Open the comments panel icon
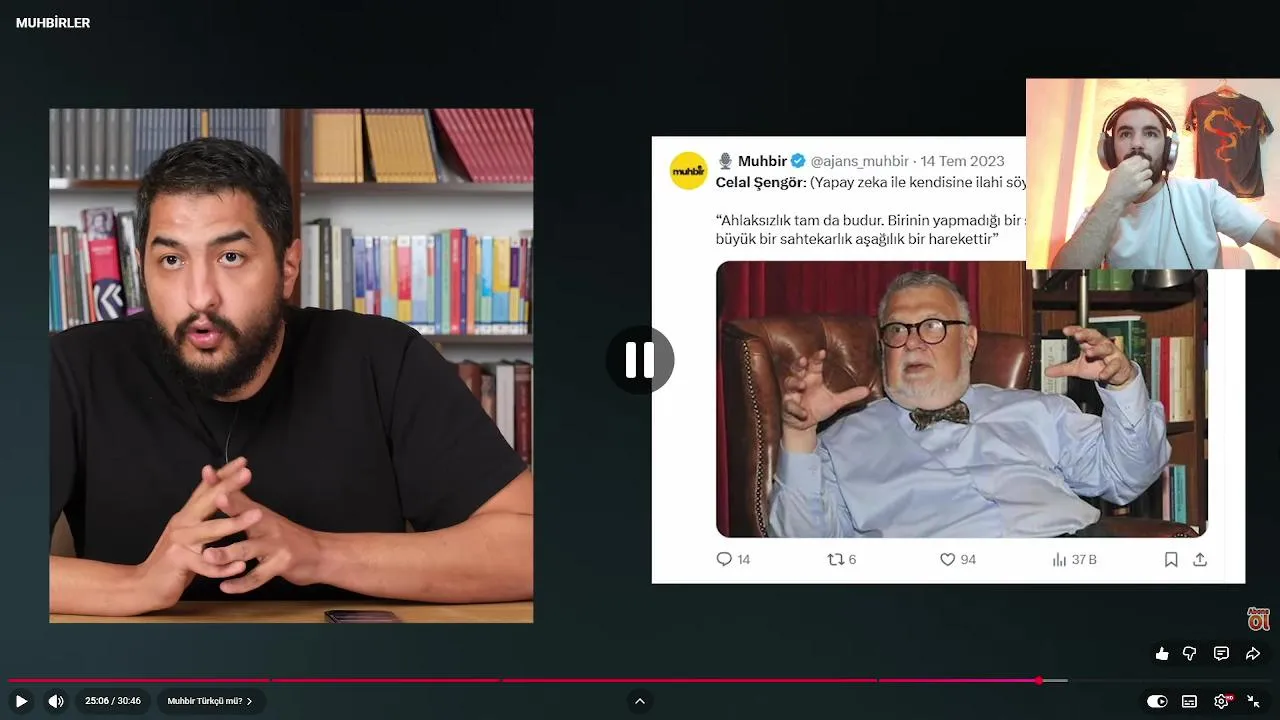1280x720 pixels. click(x=1221, y=654)
